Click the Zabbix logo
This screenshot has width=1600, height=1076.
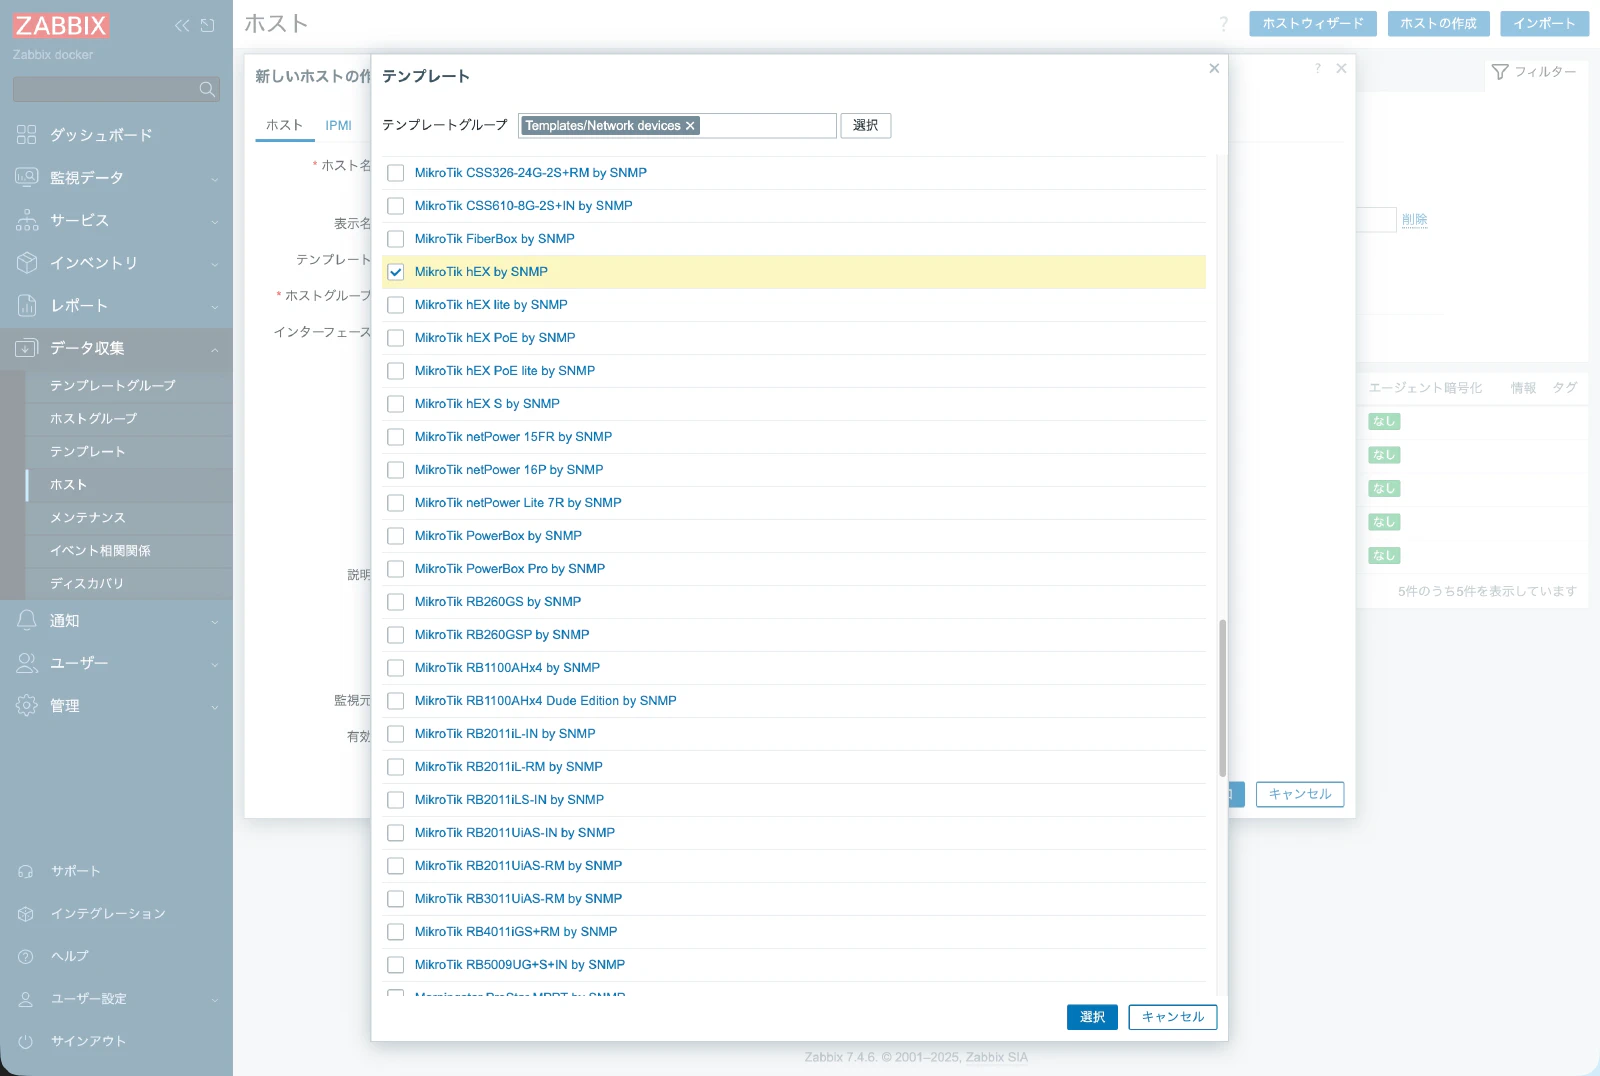[x=61, y=25]
